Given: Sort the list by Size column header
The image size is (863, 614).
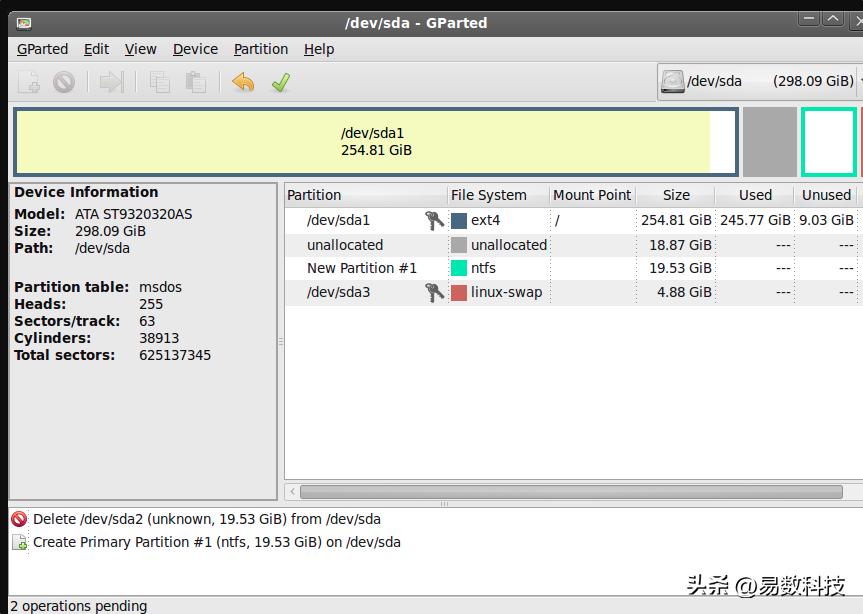Looking at the screenshot, I should point(676,195).
